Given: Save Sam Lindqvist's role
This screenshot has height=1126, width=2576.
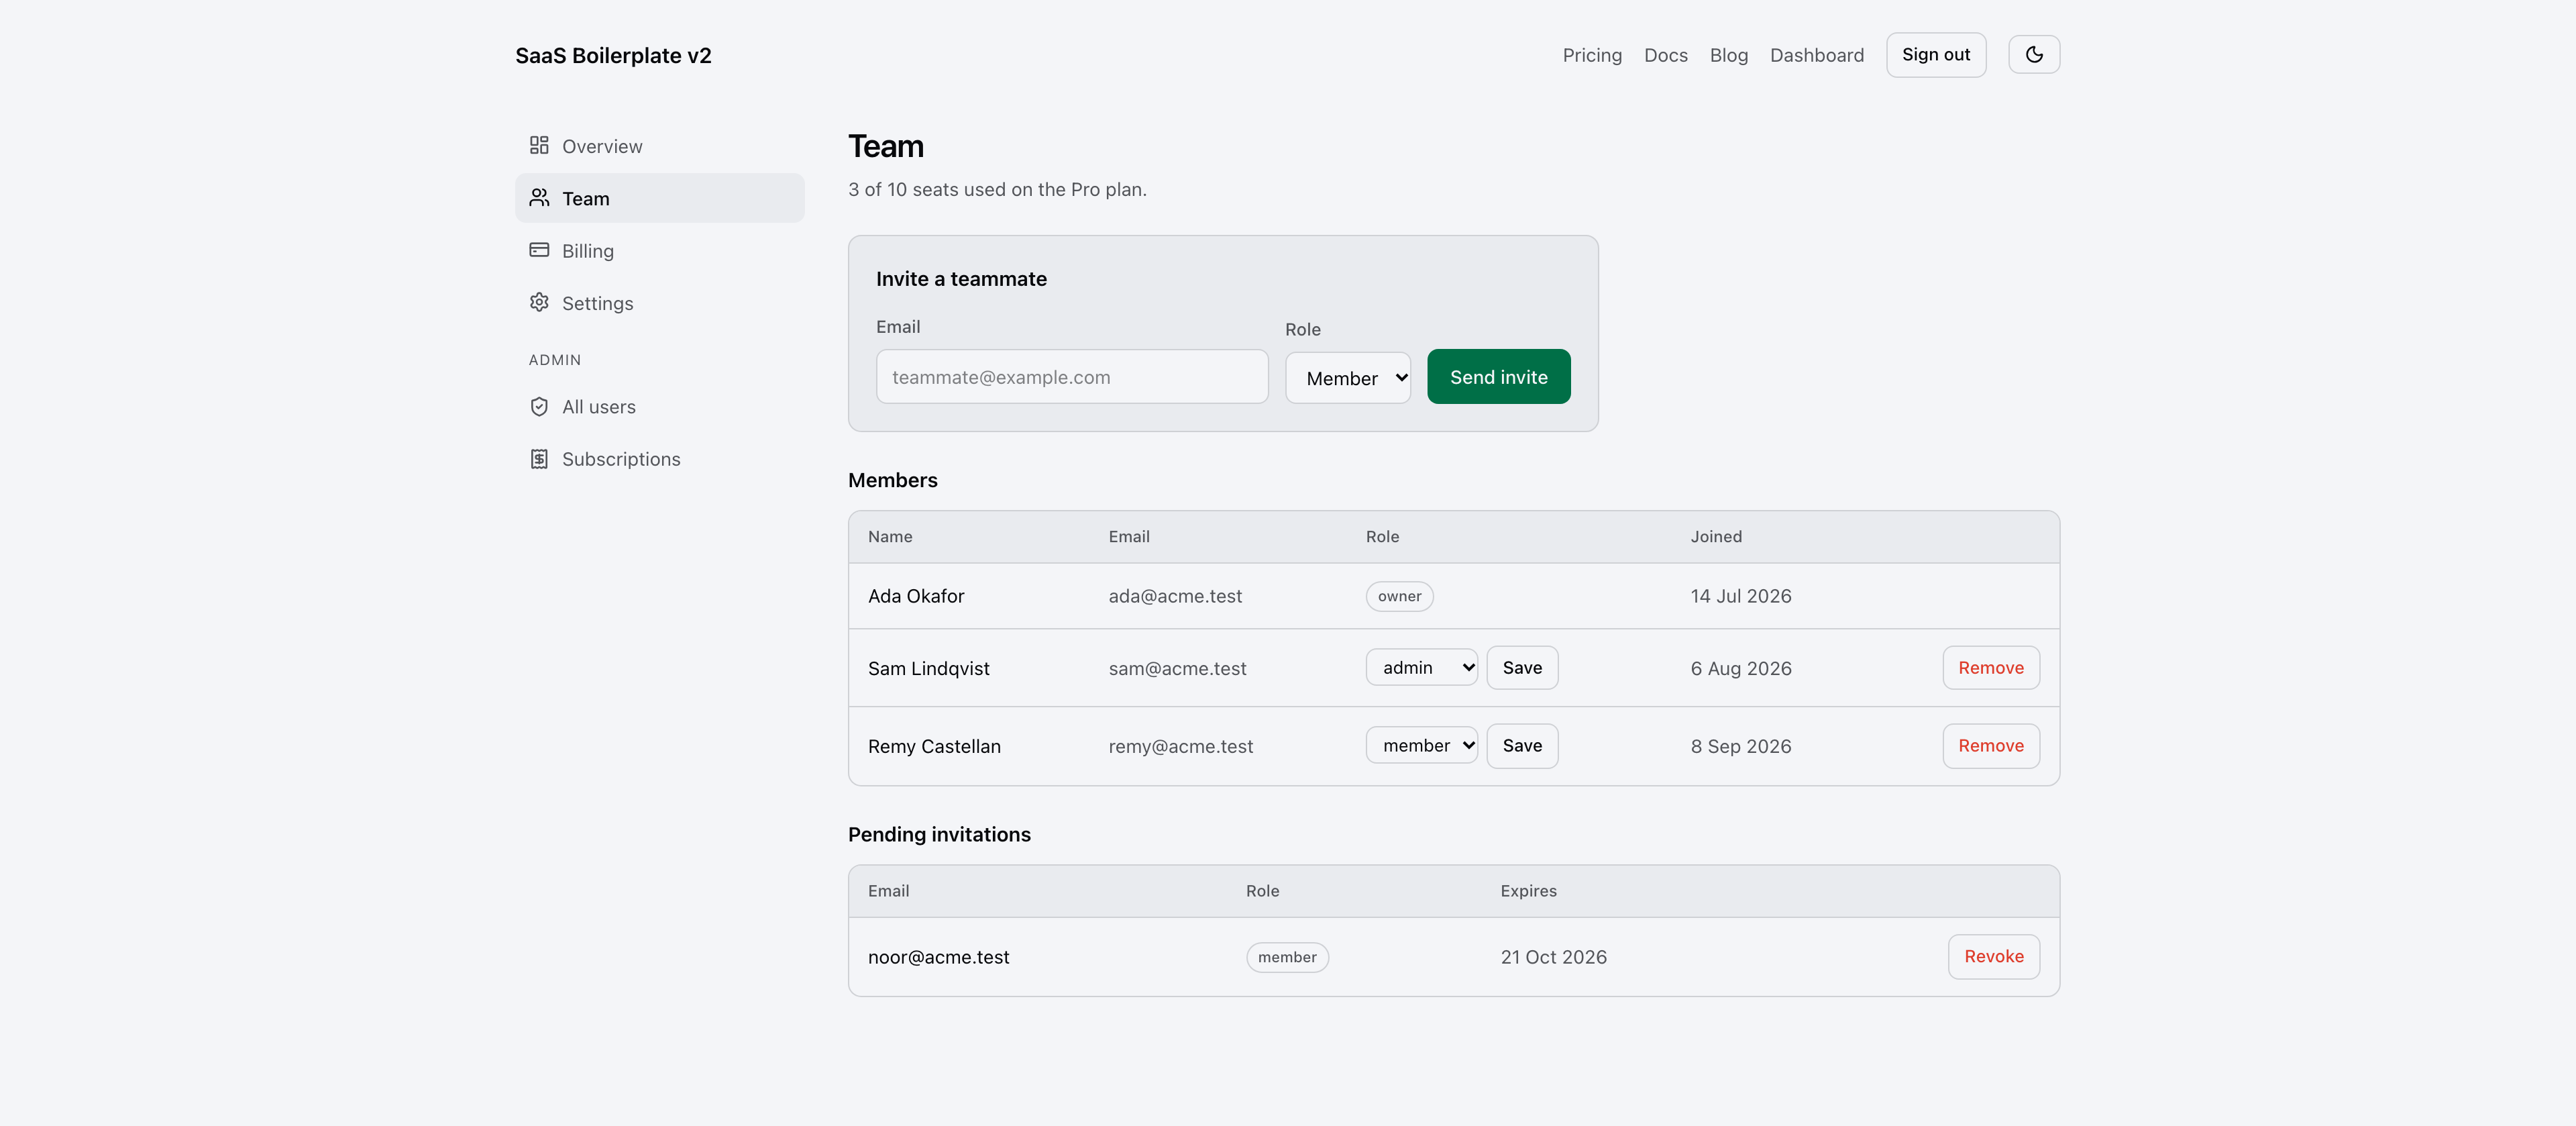Looking at the screenshot, I should click(x=1522, y=668).
